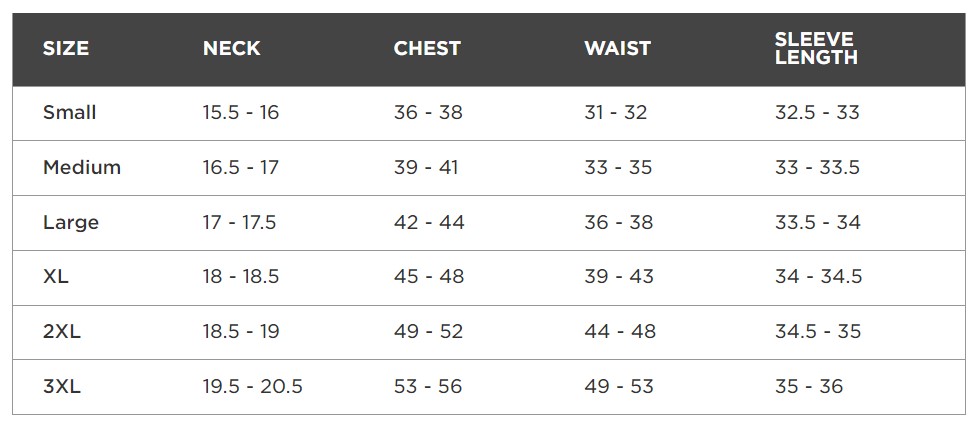977x425 pixels.
Task: Select the 3XL size row label
Action: pos(62,387)
